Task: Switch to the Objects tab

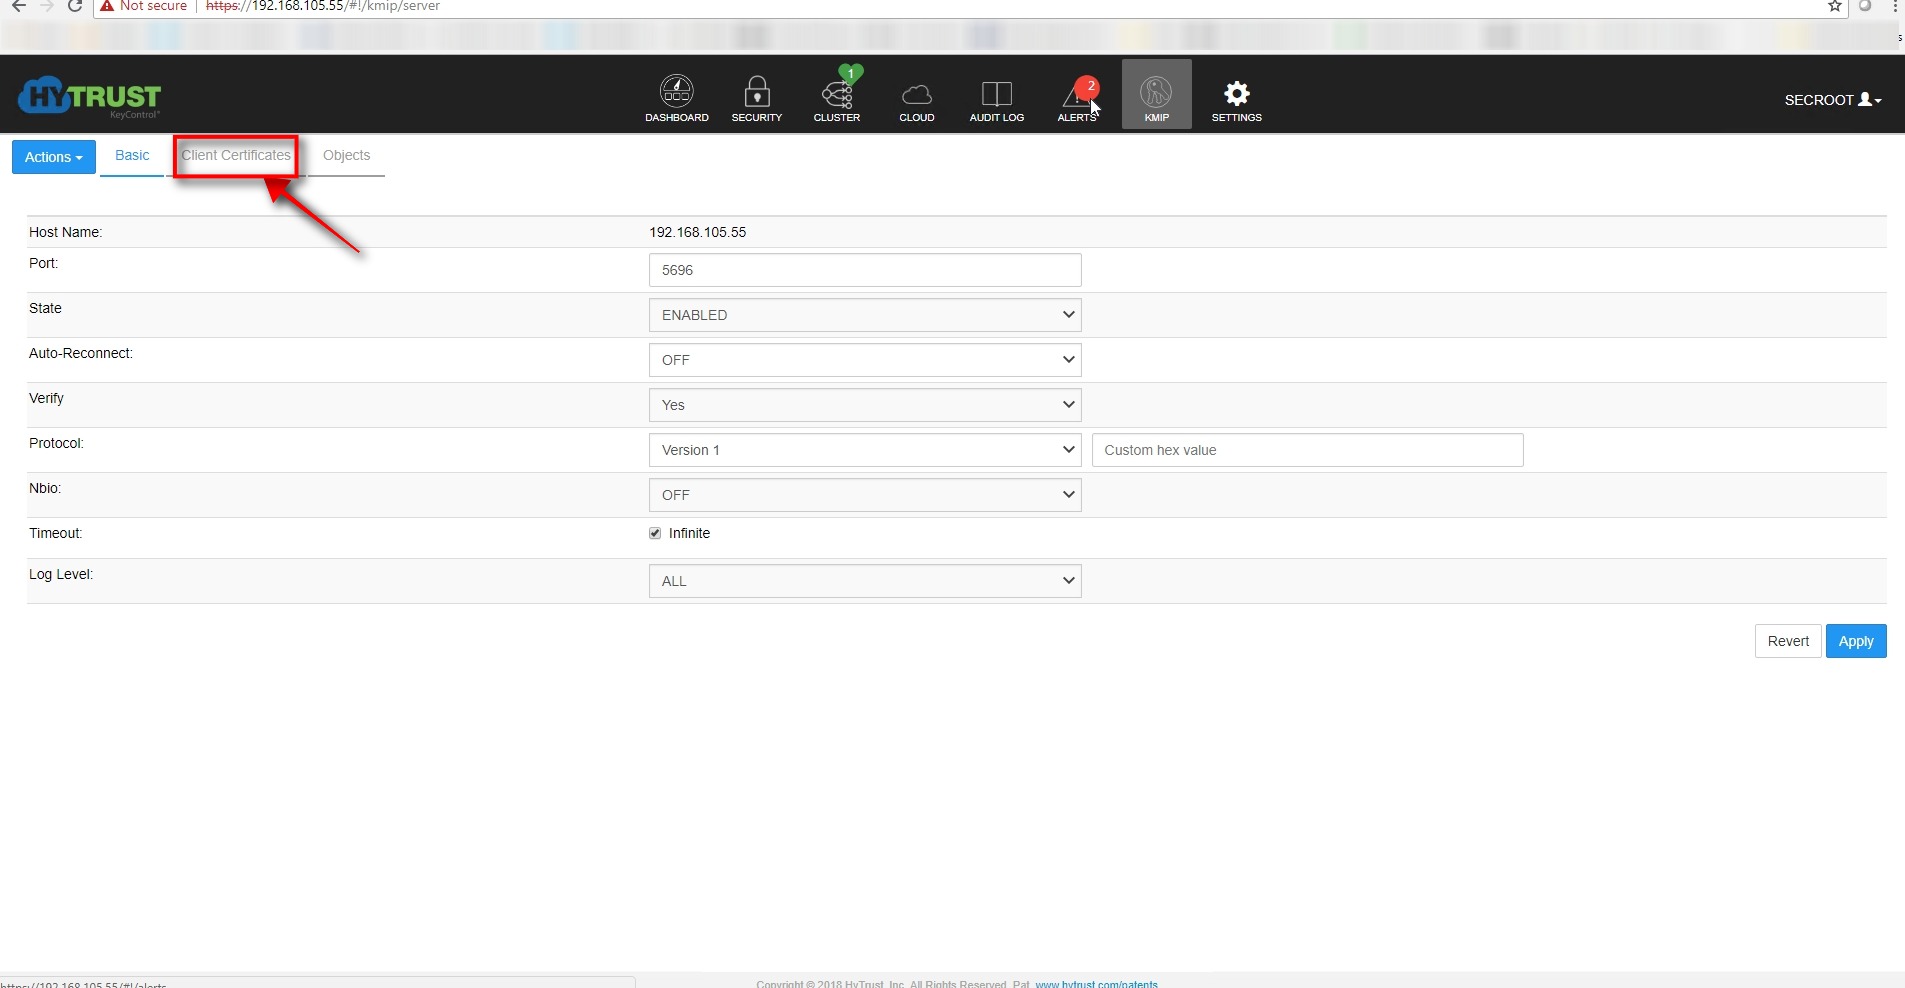Action: point(346,156)
